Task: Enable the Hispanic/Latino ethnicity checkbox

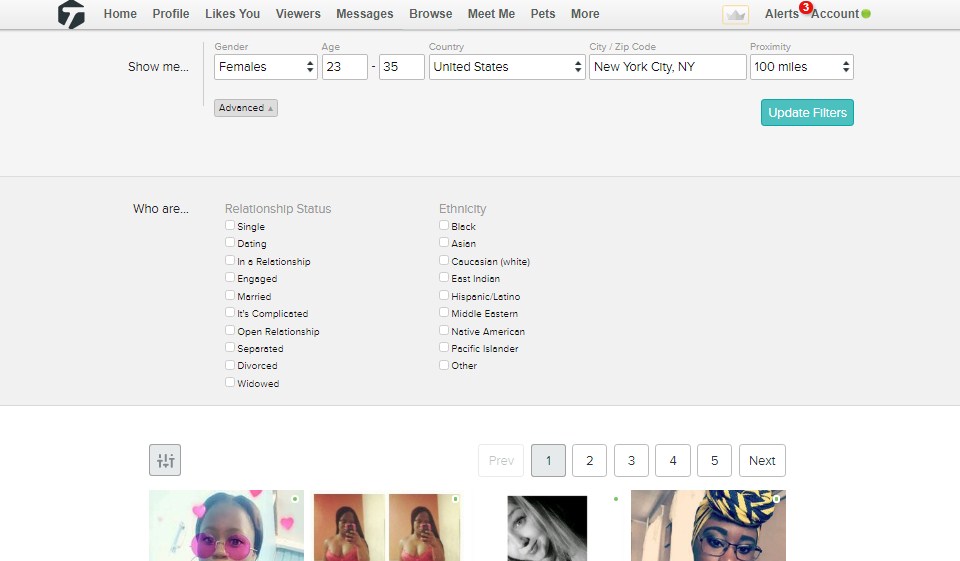Action: point(444,296)
